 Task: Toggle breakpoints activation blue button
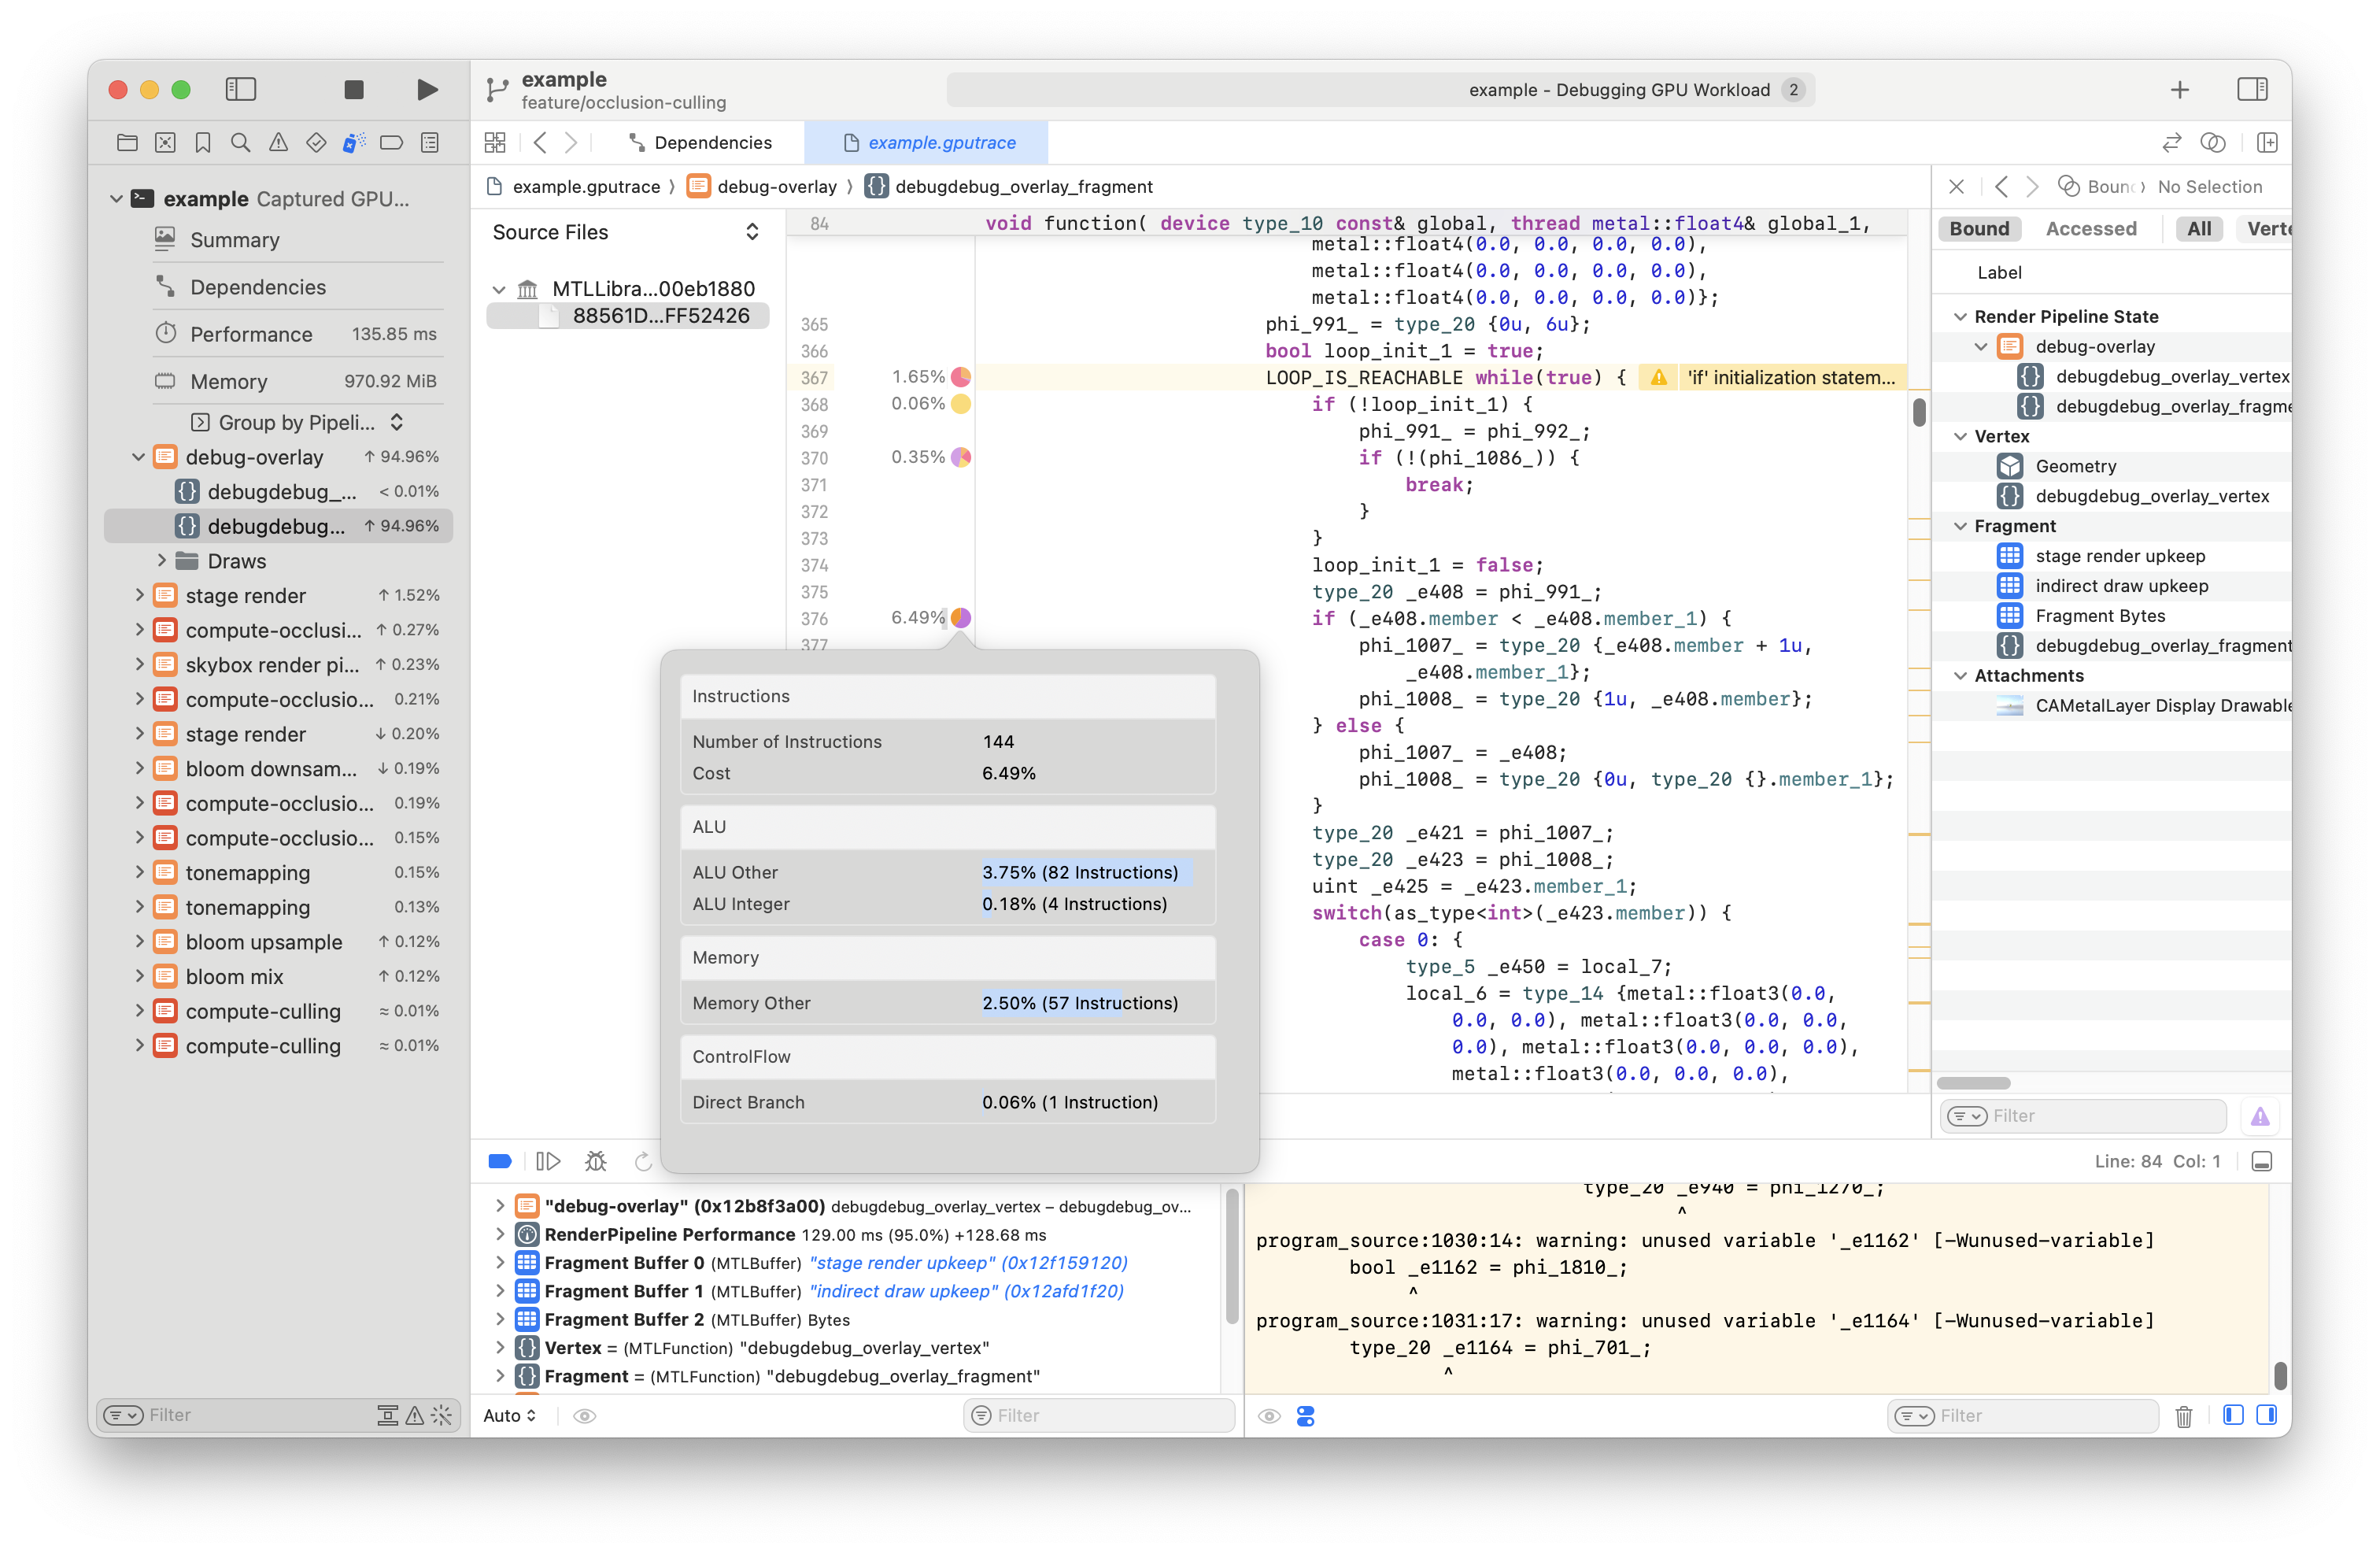tap(500, 1161)
